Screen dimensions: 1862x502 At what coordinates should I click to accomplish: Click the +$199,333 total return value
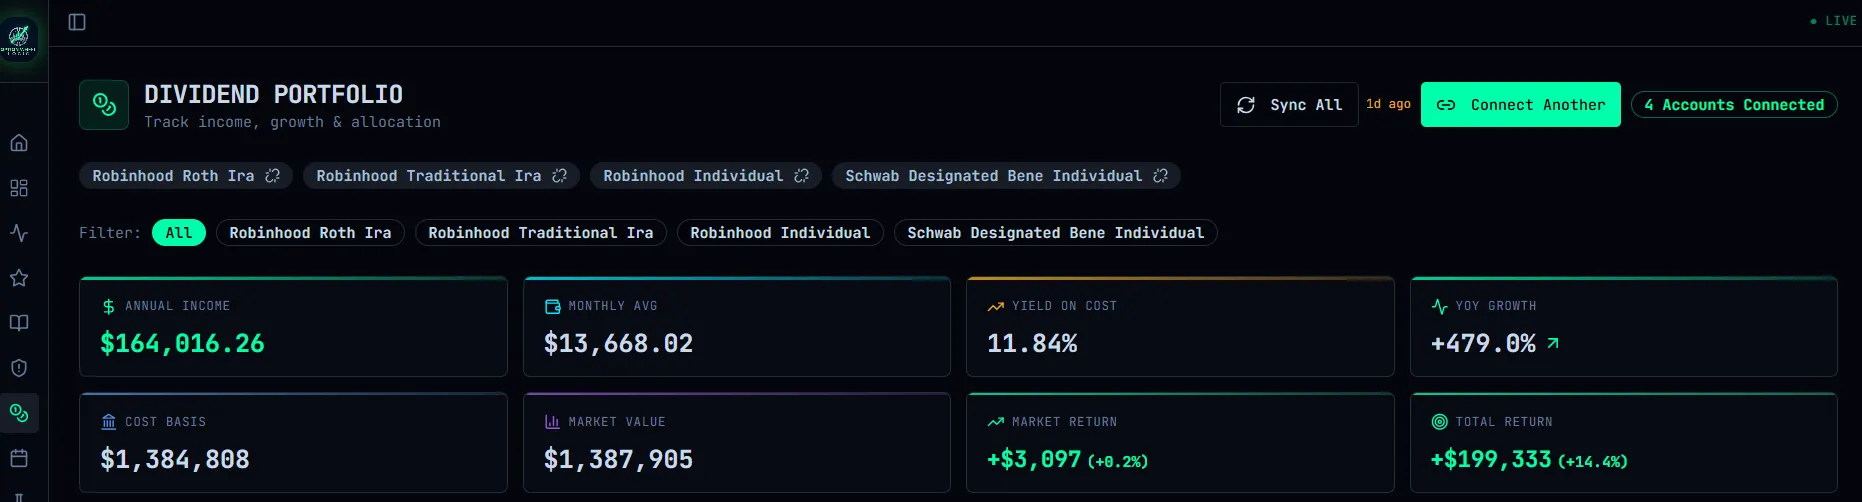[1491, 460]
